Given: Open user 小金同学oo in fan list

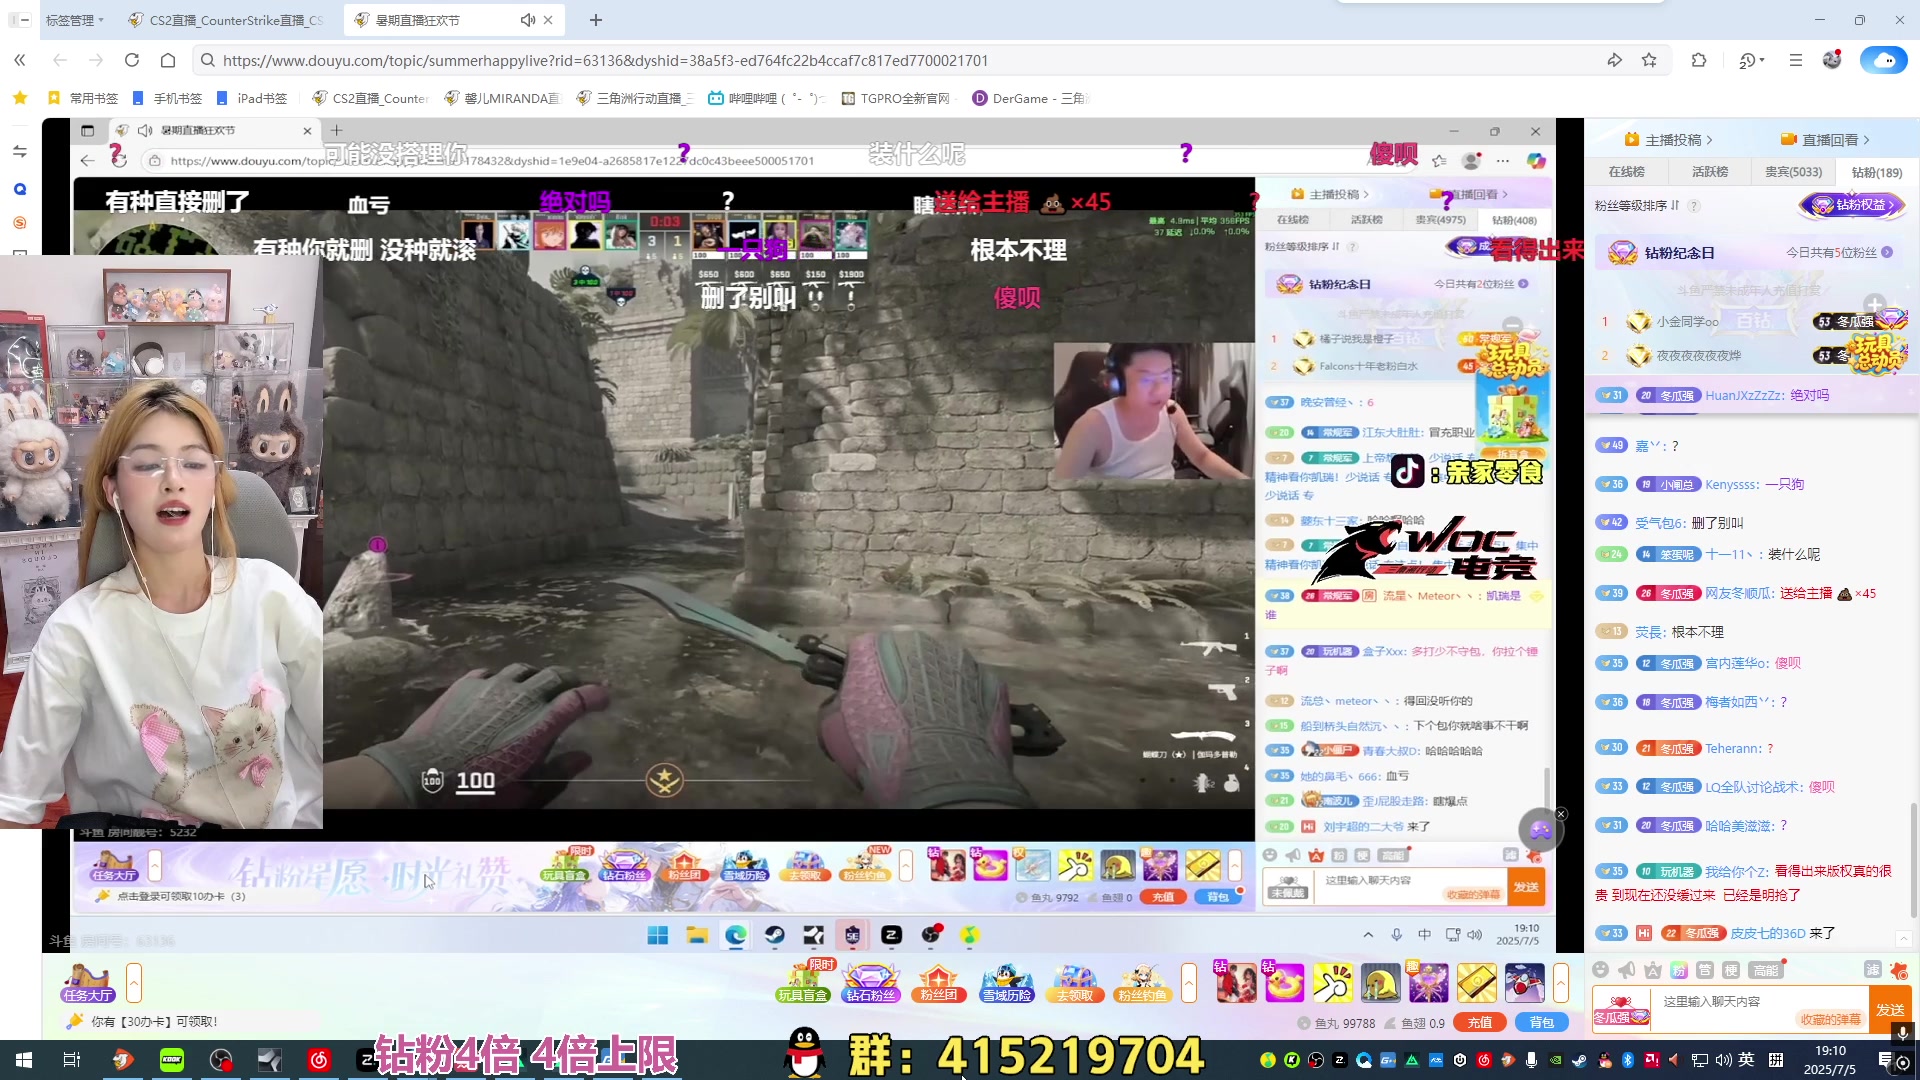Looking at the screenshot, I should point(1687,322).
